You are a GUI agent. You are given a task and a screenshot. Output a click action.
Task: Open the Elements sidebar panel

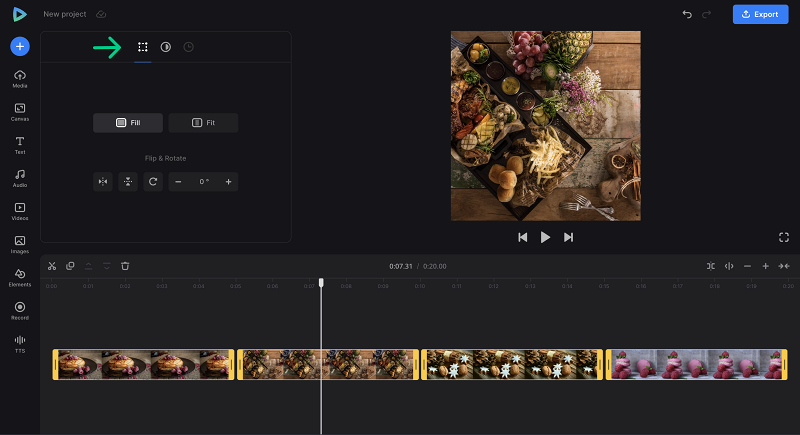tap(20, 278)
